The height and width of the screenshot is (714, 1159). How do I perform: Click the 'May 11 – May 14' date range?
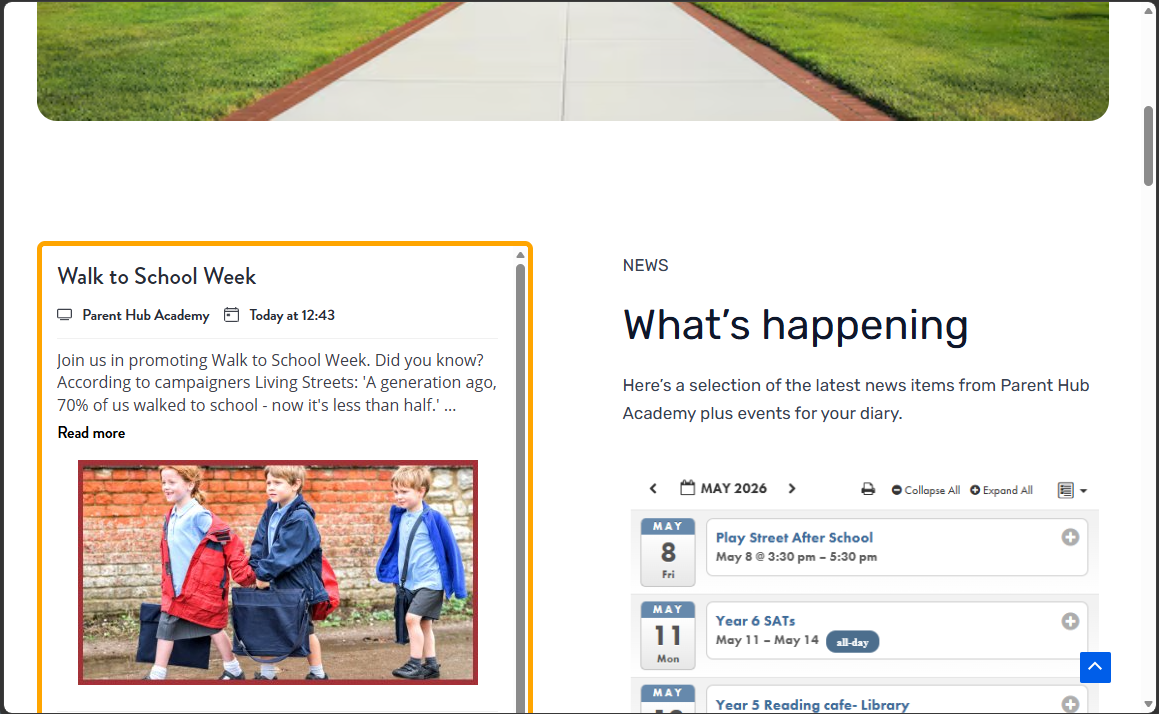click(x=767, y=640)
